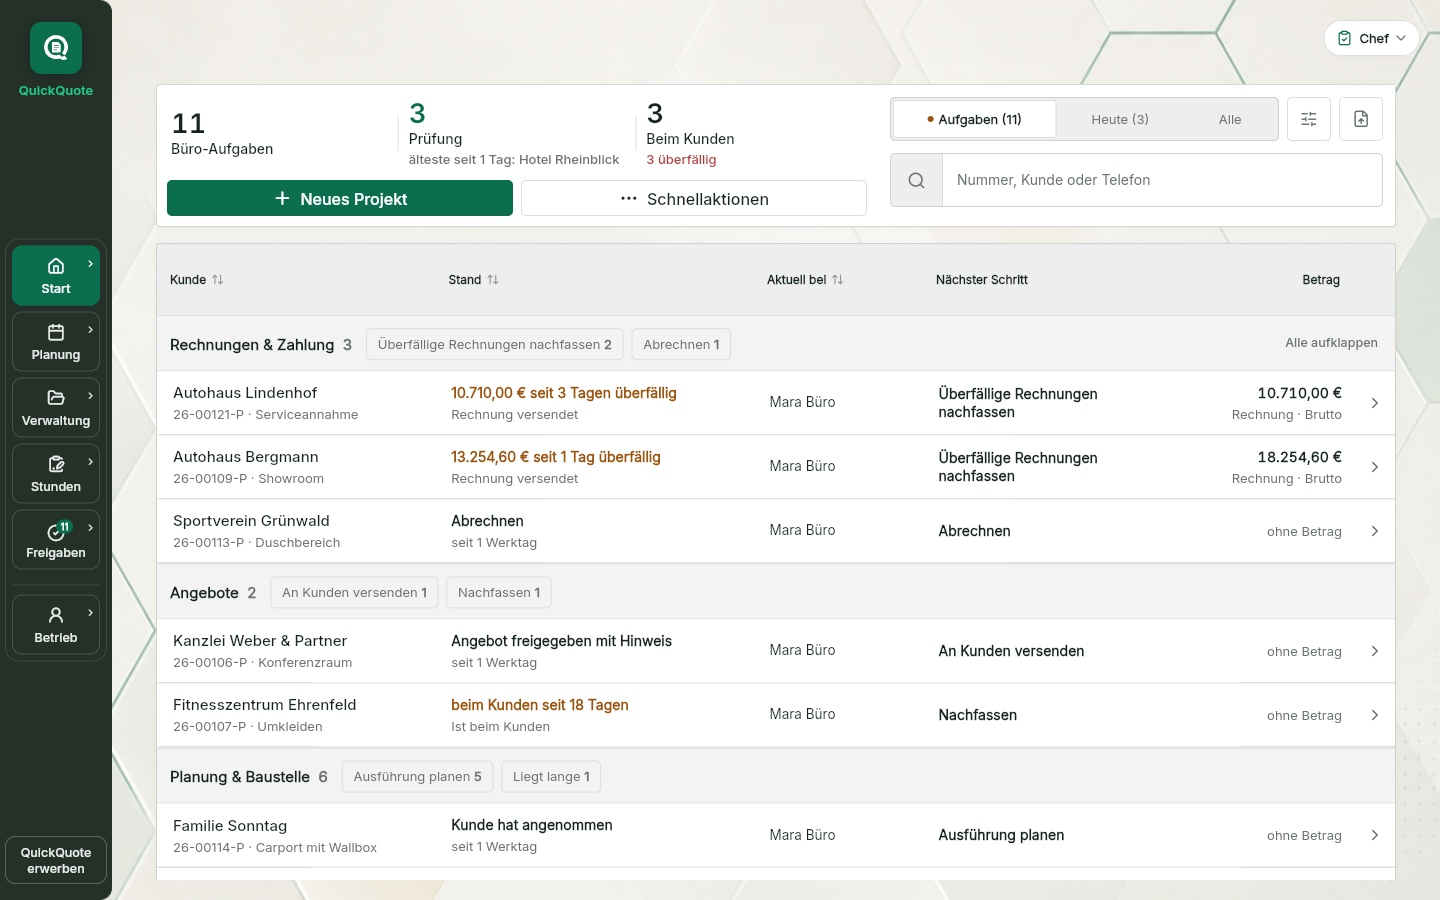The width and height of the screenshot is (1440, 900).
Task: Open the Planung calendar section
Action: pyautogui.click(x=56, y=341)
